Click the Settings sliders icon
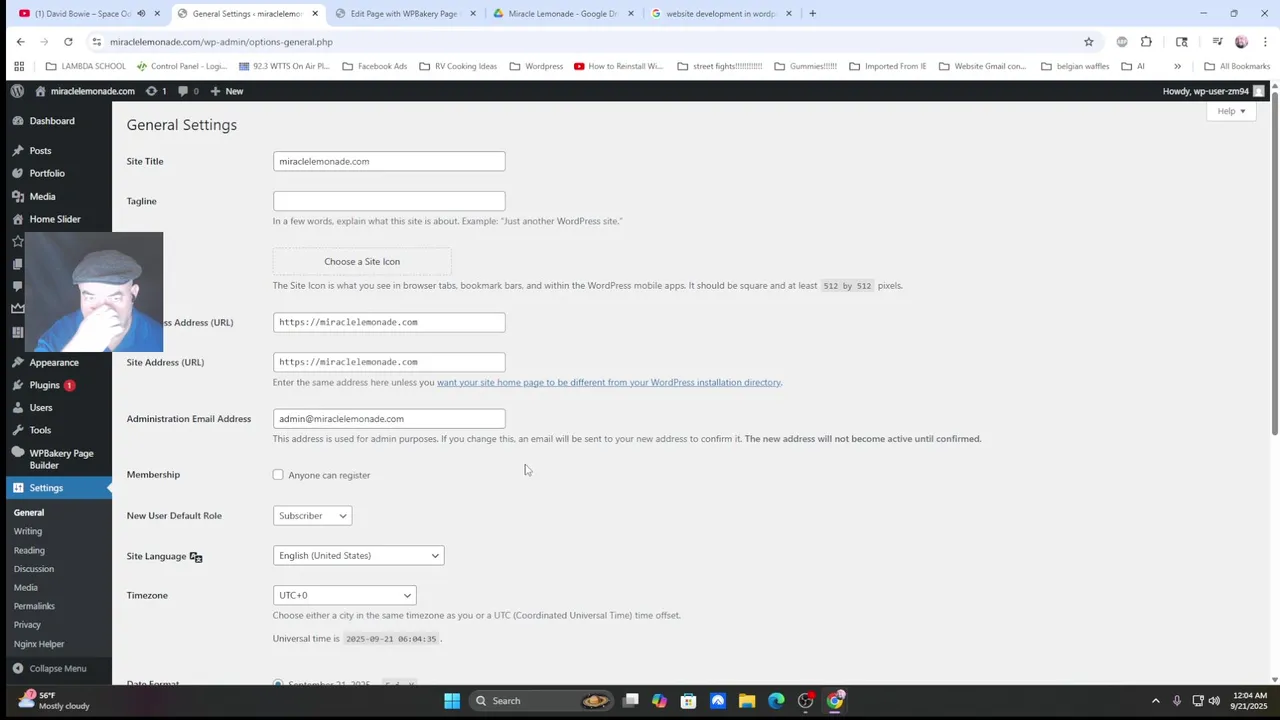 click(18, 488)
